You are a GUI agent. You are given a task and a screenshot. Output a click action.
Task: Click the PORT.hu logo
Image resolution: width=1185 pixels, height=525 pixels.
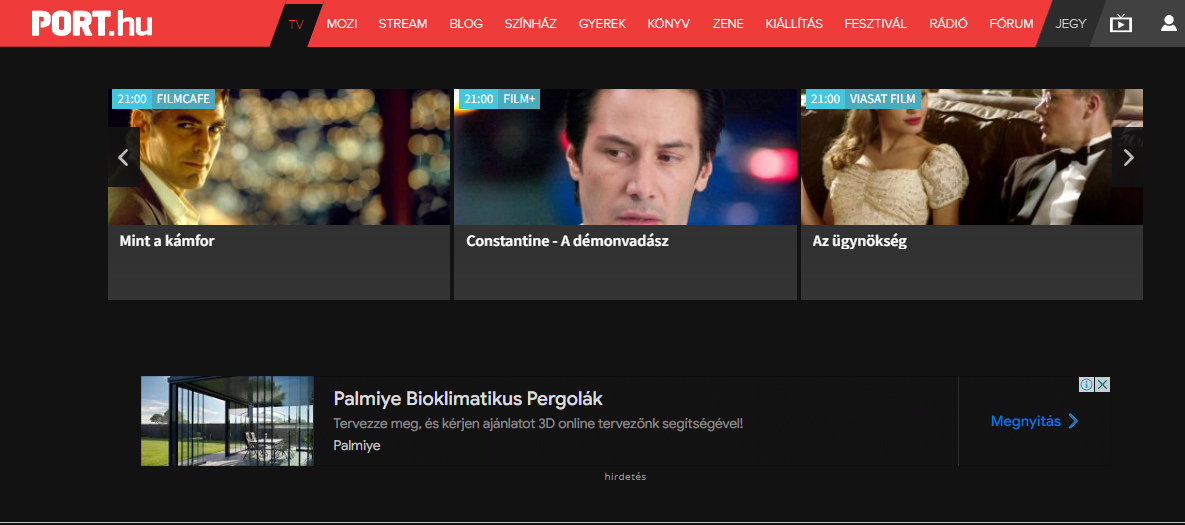pos(91,23)
